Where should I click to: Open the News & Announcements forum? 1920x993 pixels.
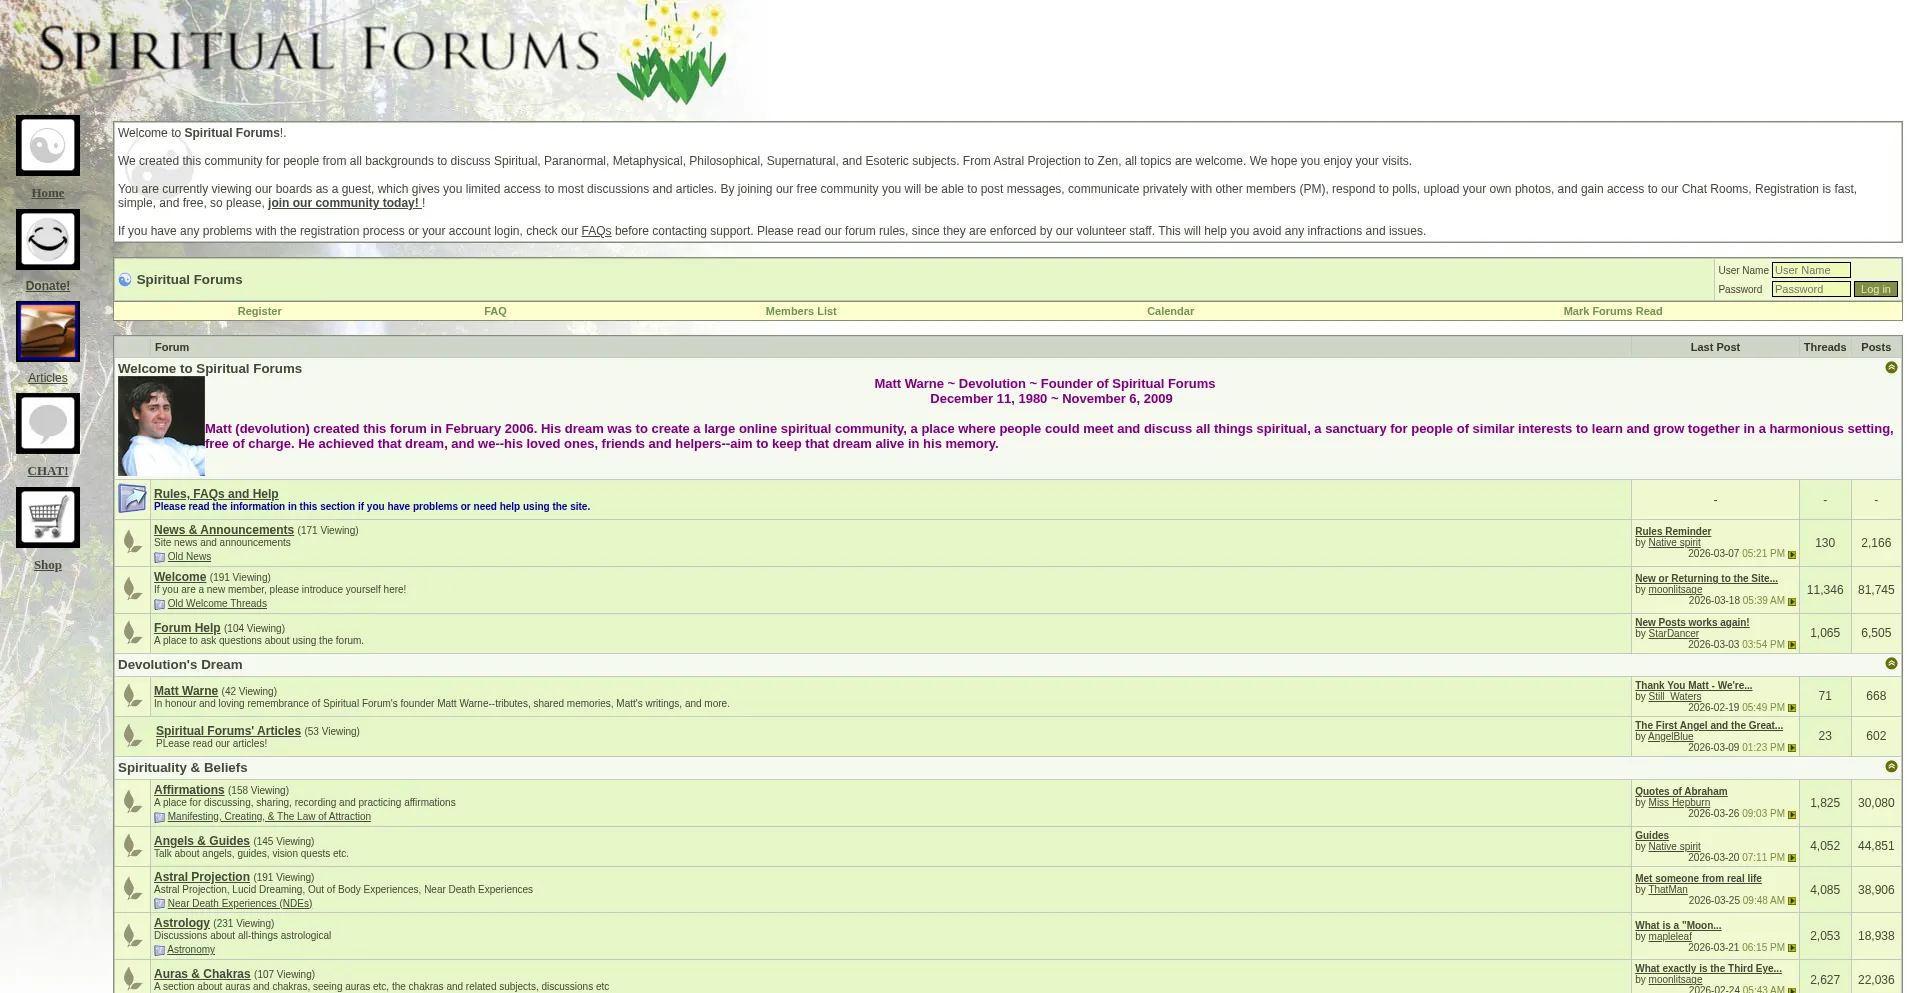(224, 530)
